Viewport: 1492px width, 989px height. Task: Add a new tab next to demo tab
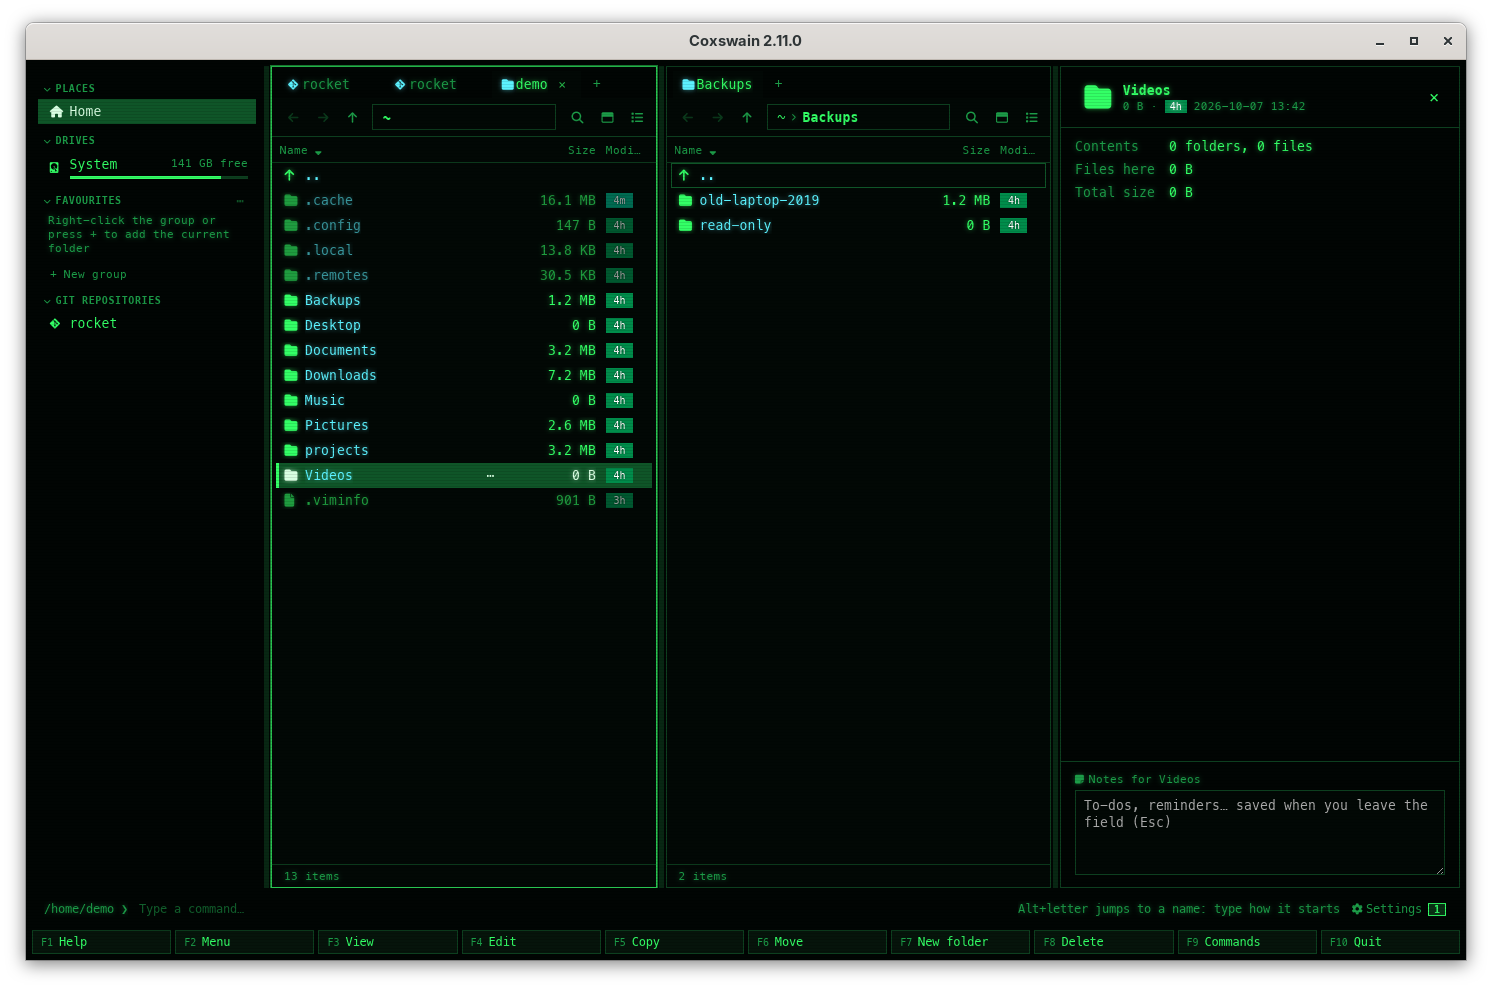(597, 85)
